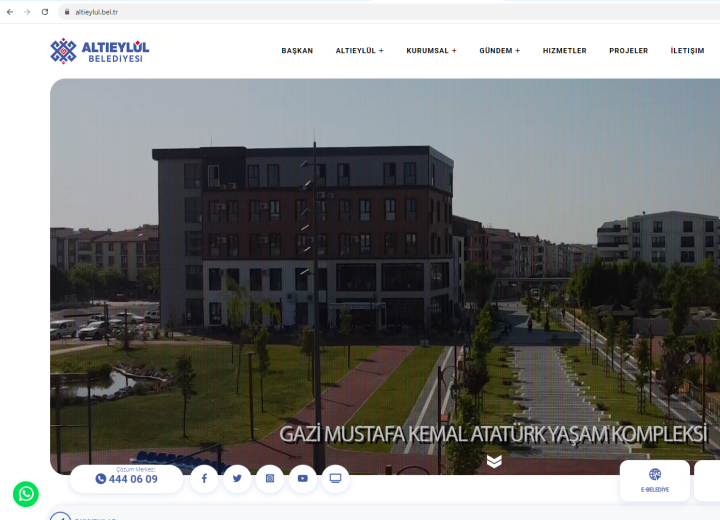Expand the GÜNDEM + menu

(499, 51)
